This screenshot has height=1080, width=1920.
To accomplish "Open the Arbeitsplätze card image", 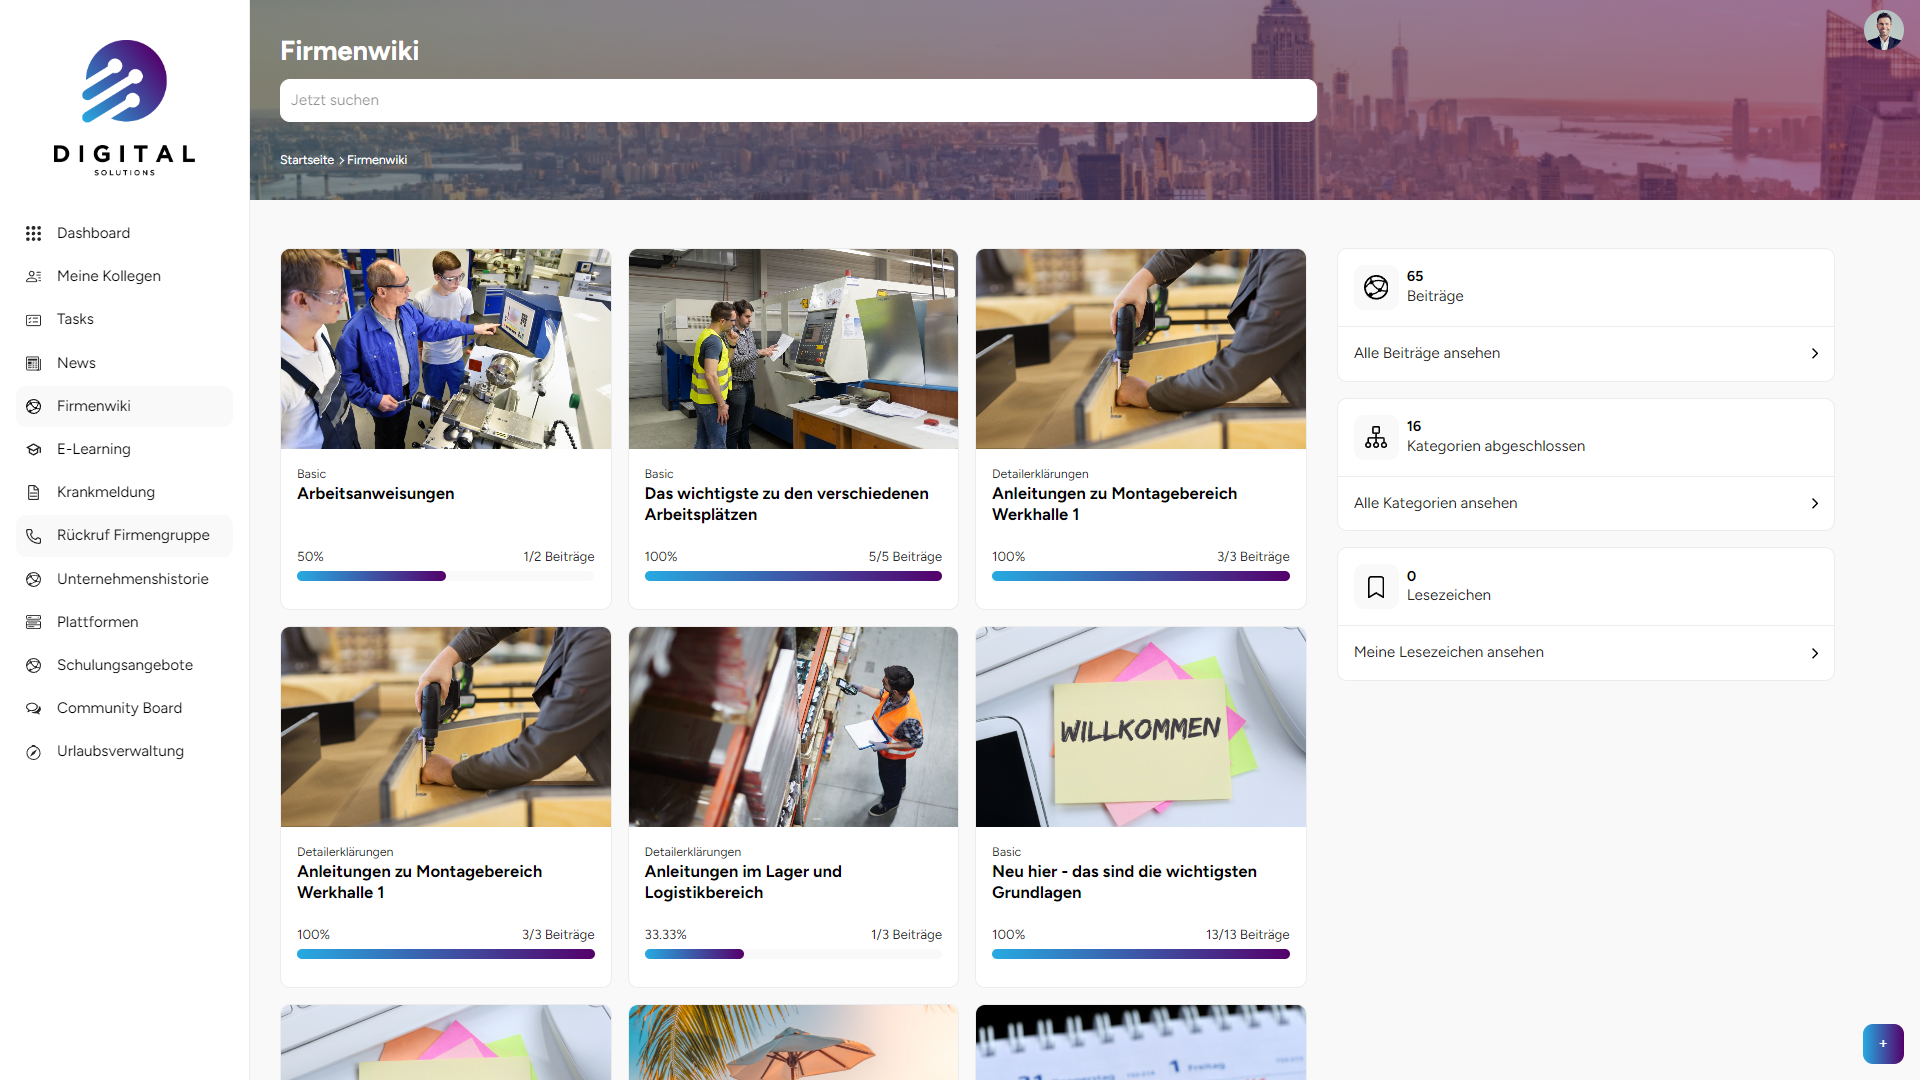I will pyautogui.click(x=793, y=349).
